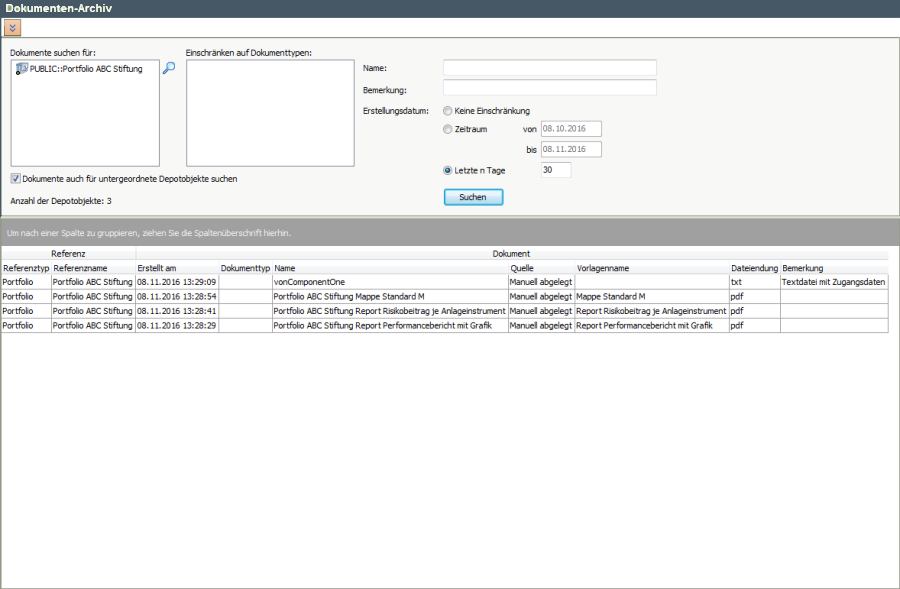
Task: Click the portfolio icon before PUBLIC::Portfolio ABC Stiftung
Action: [x=22, y=69]
